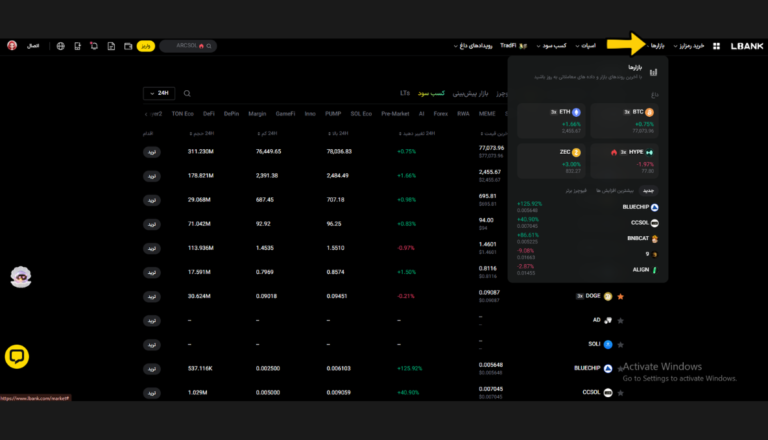The height and width of the screenshot is (440, 768).
Task: Click trade button in 311.230M row
Action: click(152, 152)
